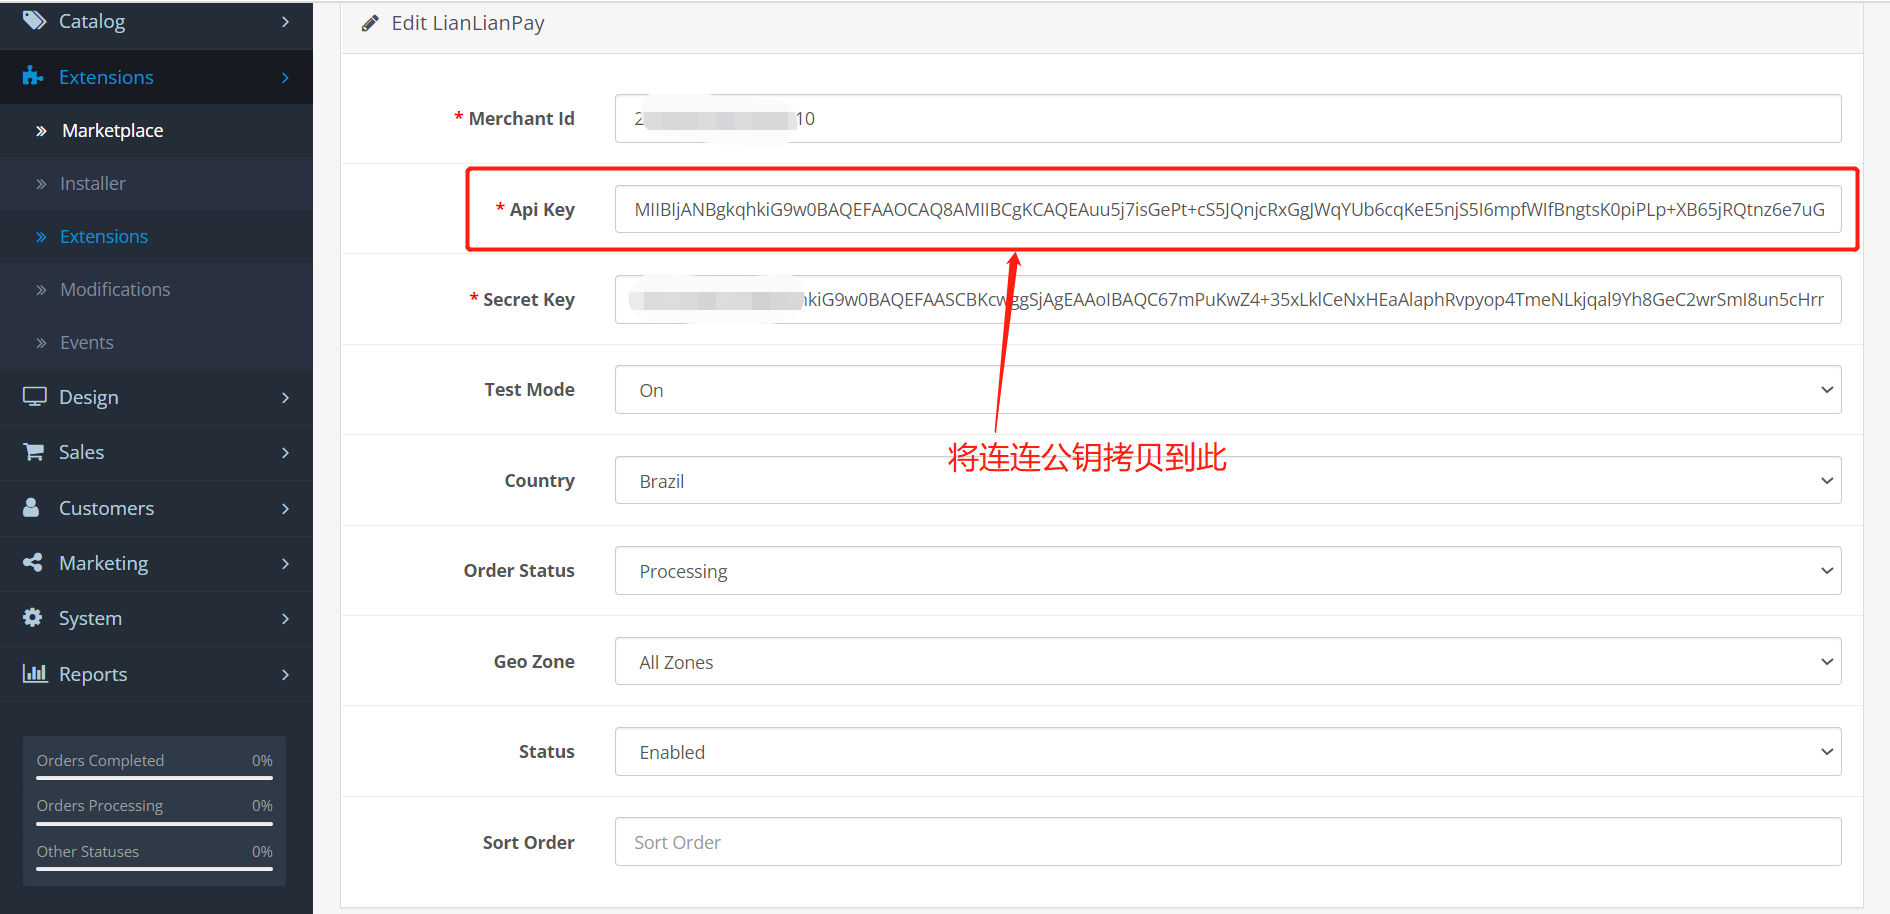Click the Merchant Id field label
Image resolution: width=1890 pixels, height=914 pixels.
point(521,119)
